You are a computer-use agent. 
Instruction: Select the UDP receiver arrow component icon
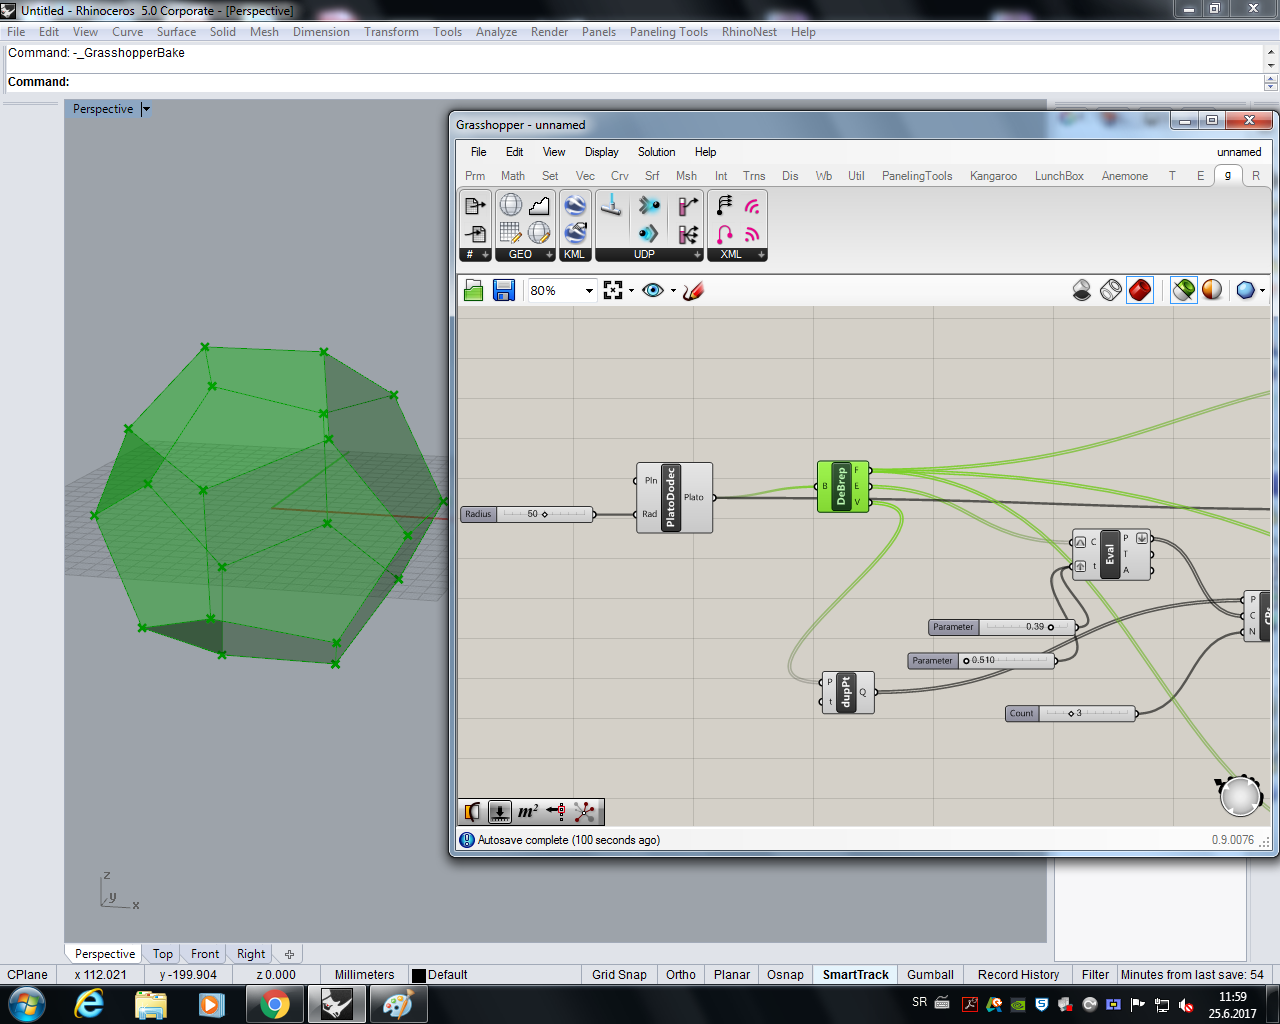649,233
